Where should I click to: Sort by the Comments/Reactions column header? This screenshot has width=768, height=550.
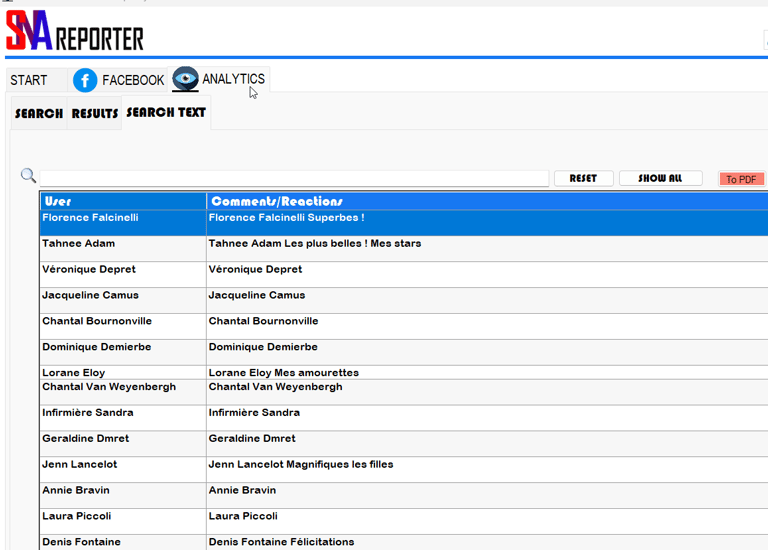point(487,201)
